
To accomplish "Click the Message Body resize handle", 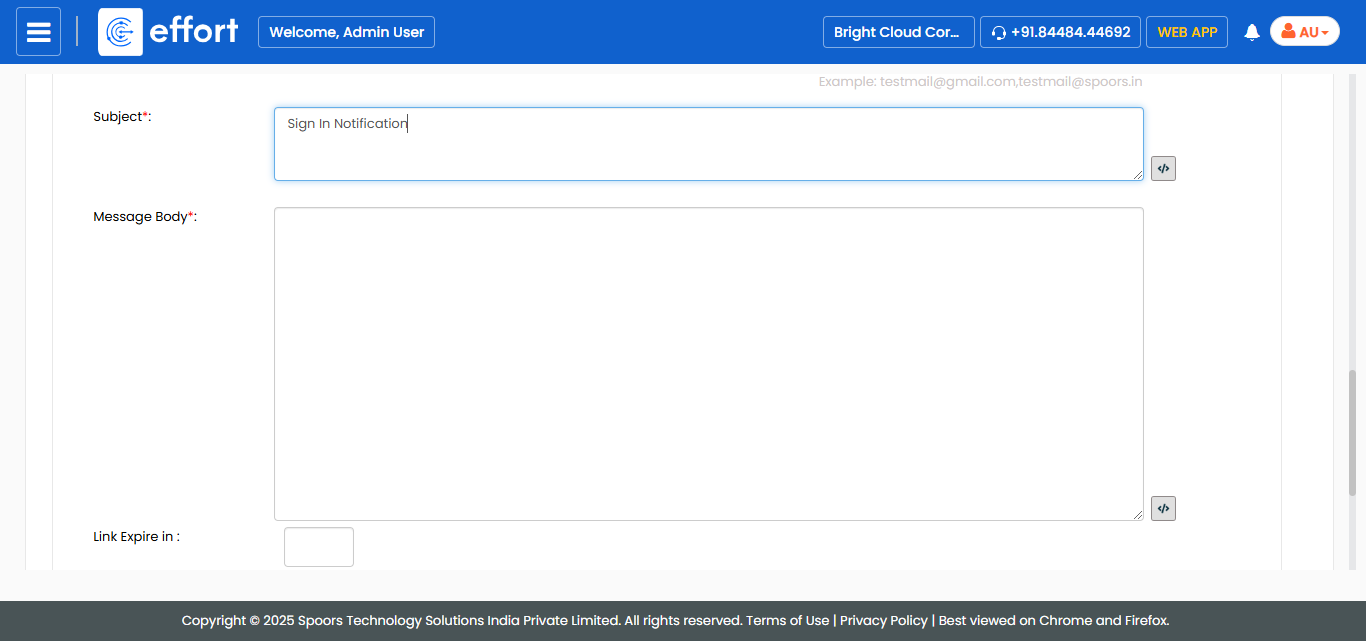I will coord(1138,515).
